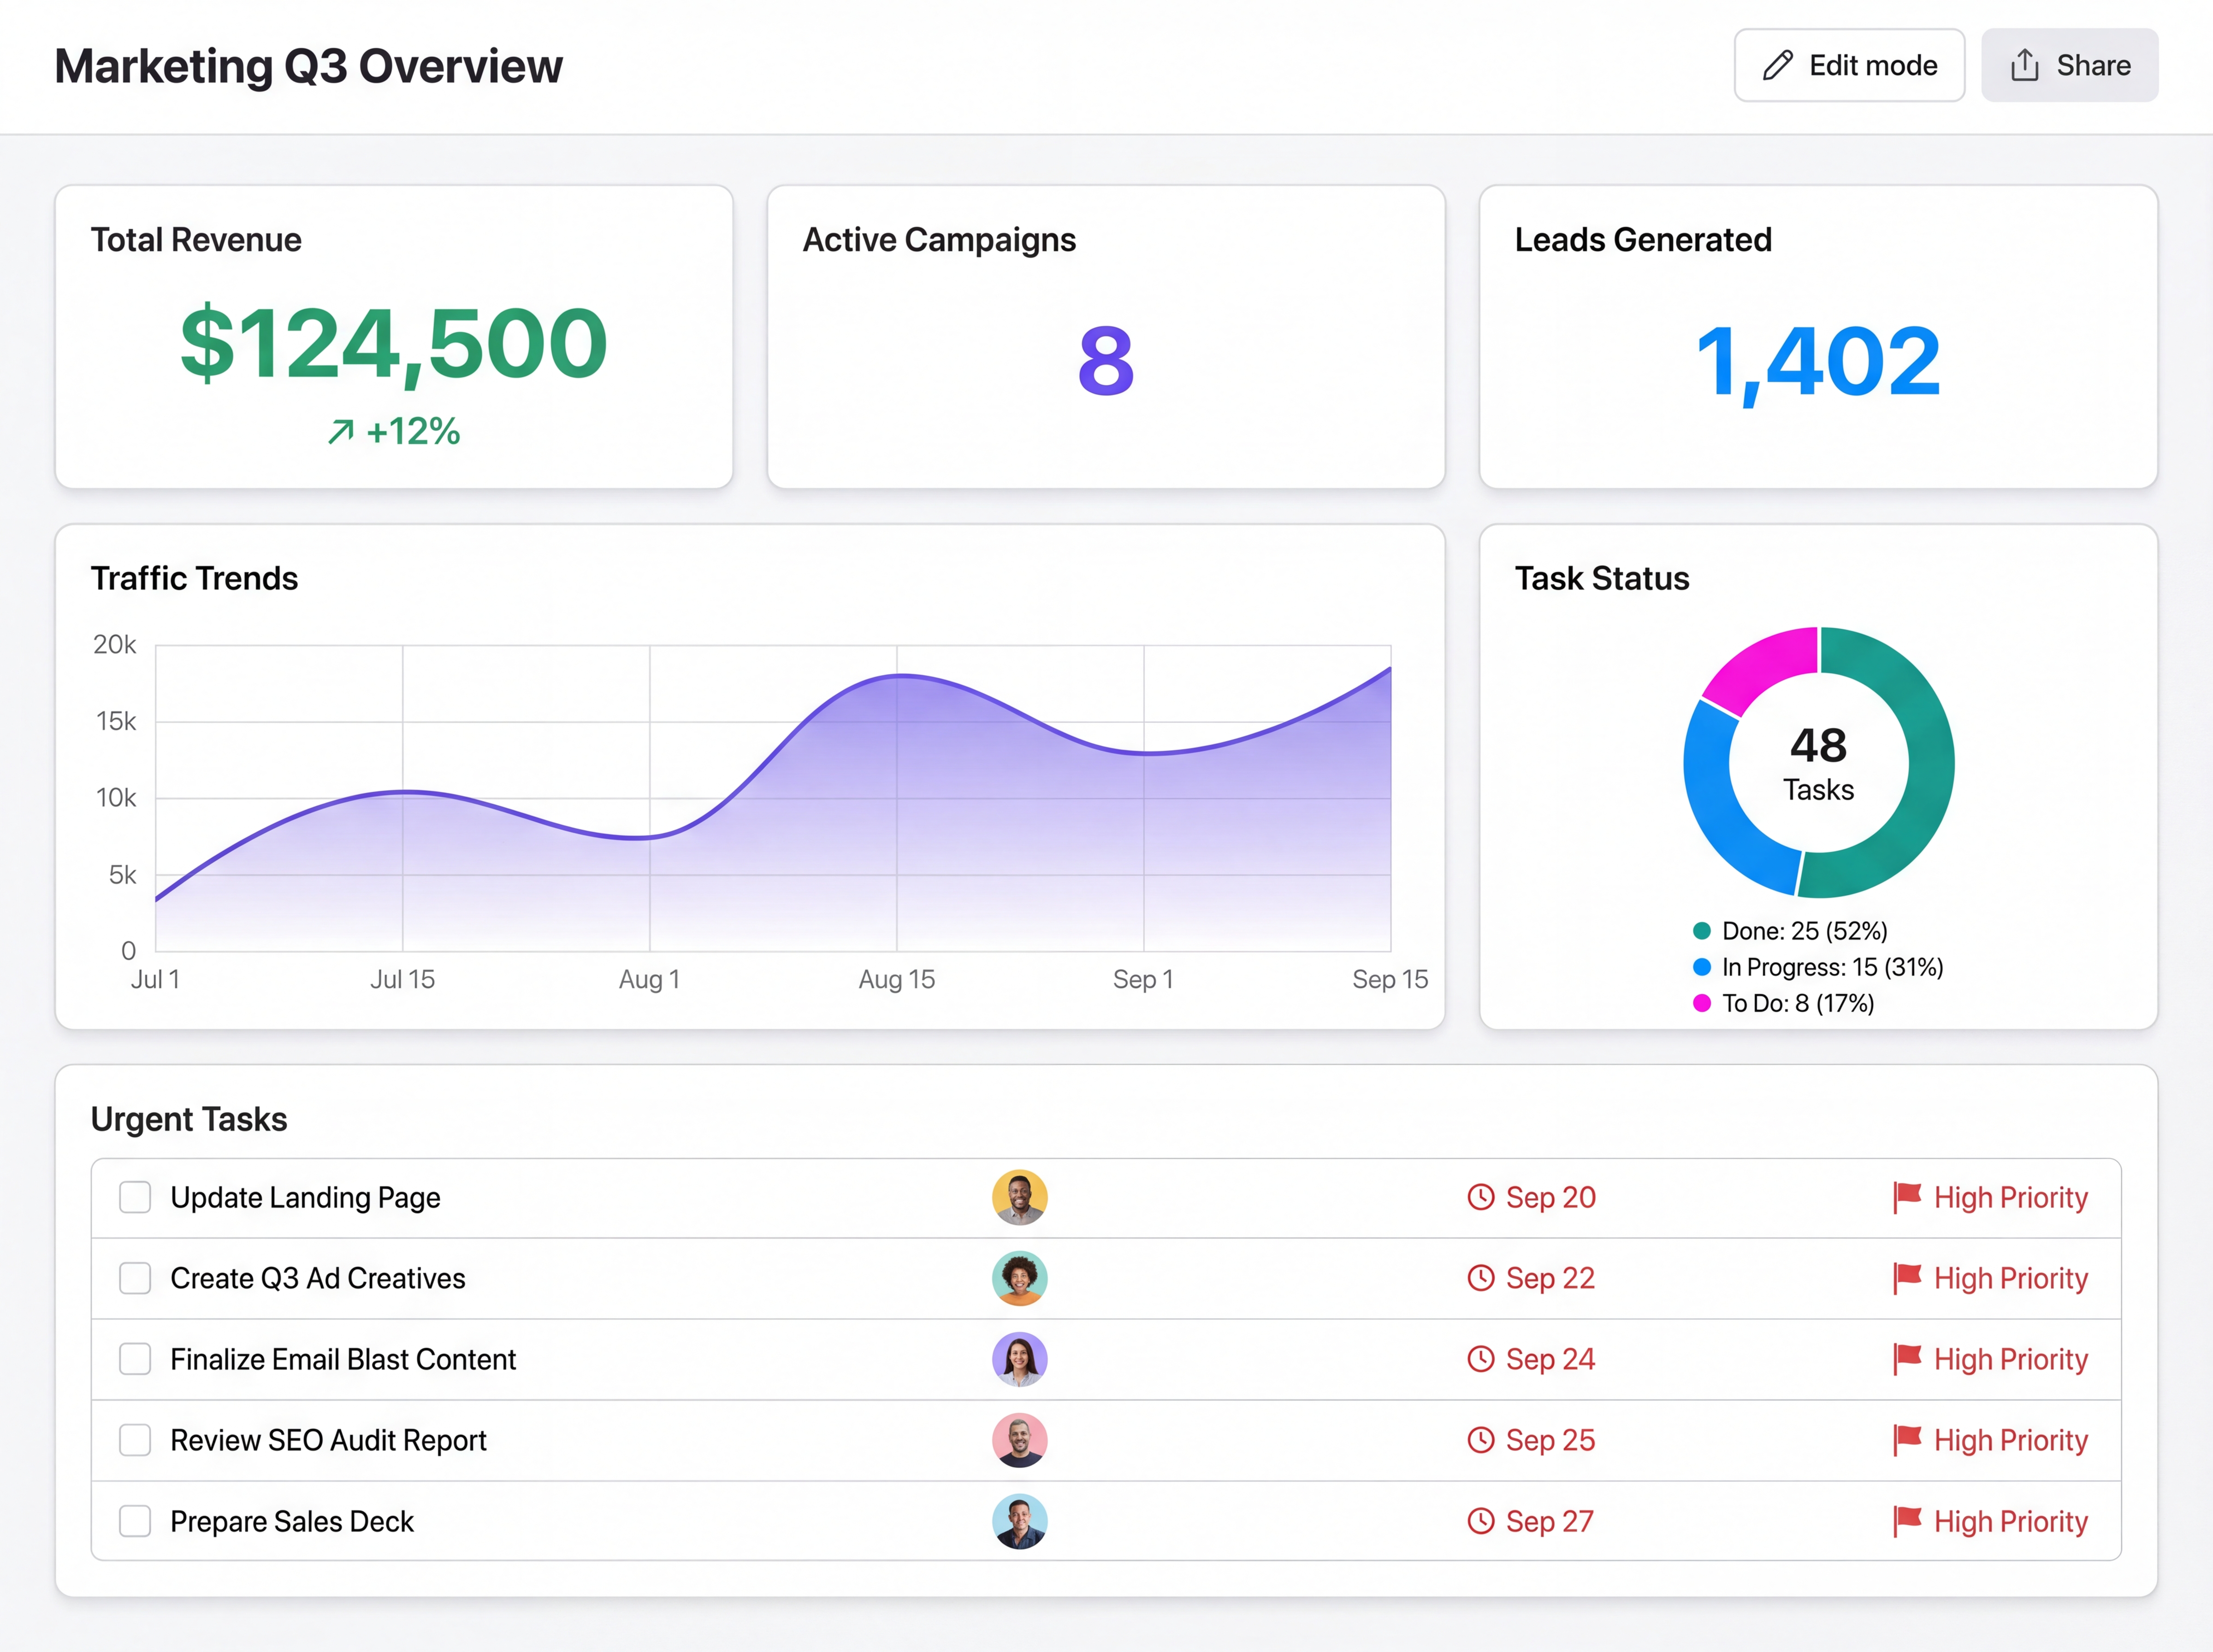Mark Review SEO Audit Report as done

coord(135,1440)
